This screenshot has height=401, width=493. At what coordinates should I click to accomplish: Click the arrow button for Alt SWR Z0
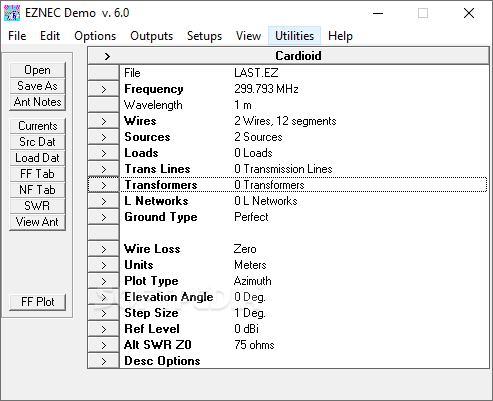click(x=104, y=345)
